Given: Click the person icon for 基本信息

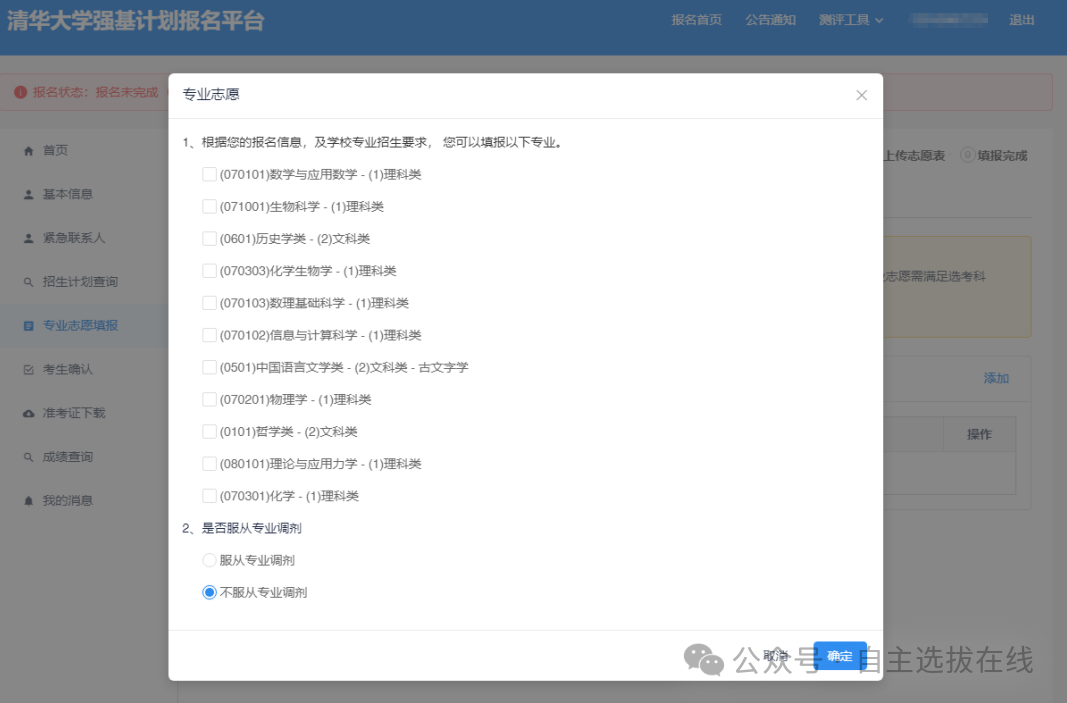Looking at the screenshot, I should pos(27,194).
